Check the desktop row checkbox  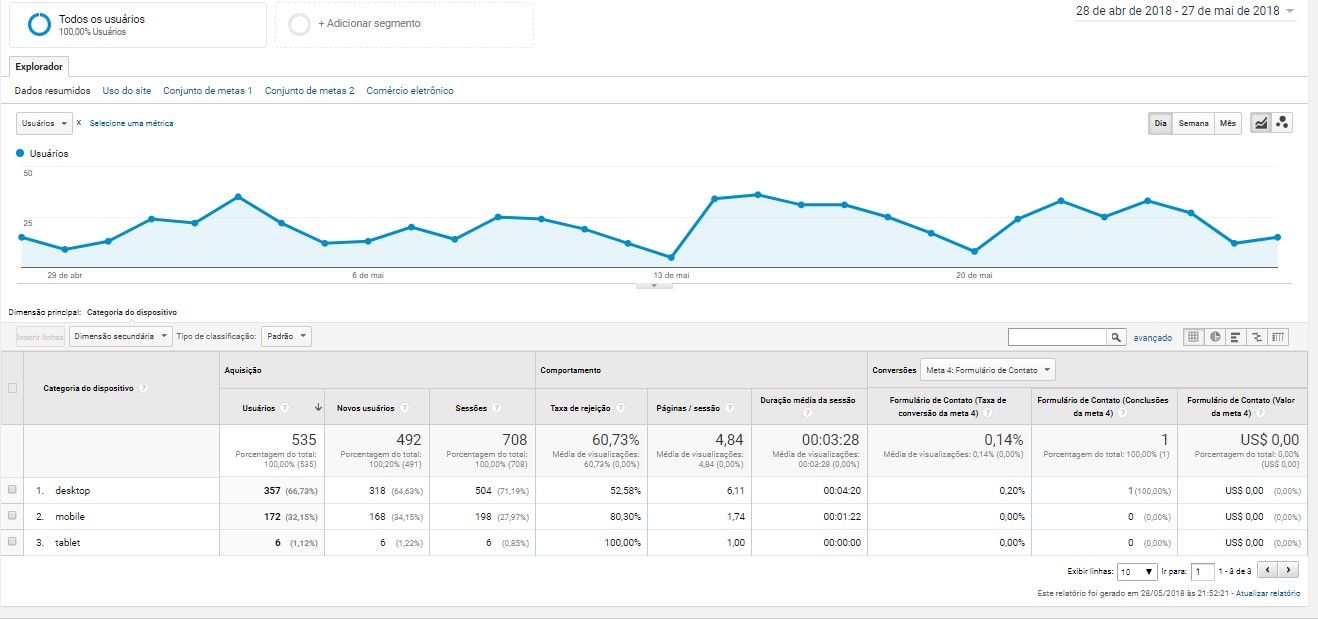12,490
